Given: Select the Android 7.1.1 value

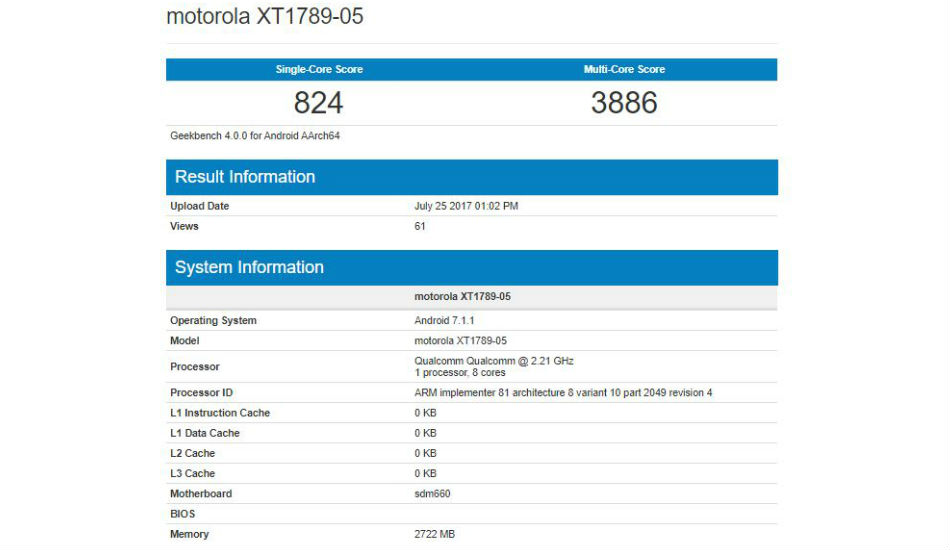Looking at the screenshot, I should point(444,320).
